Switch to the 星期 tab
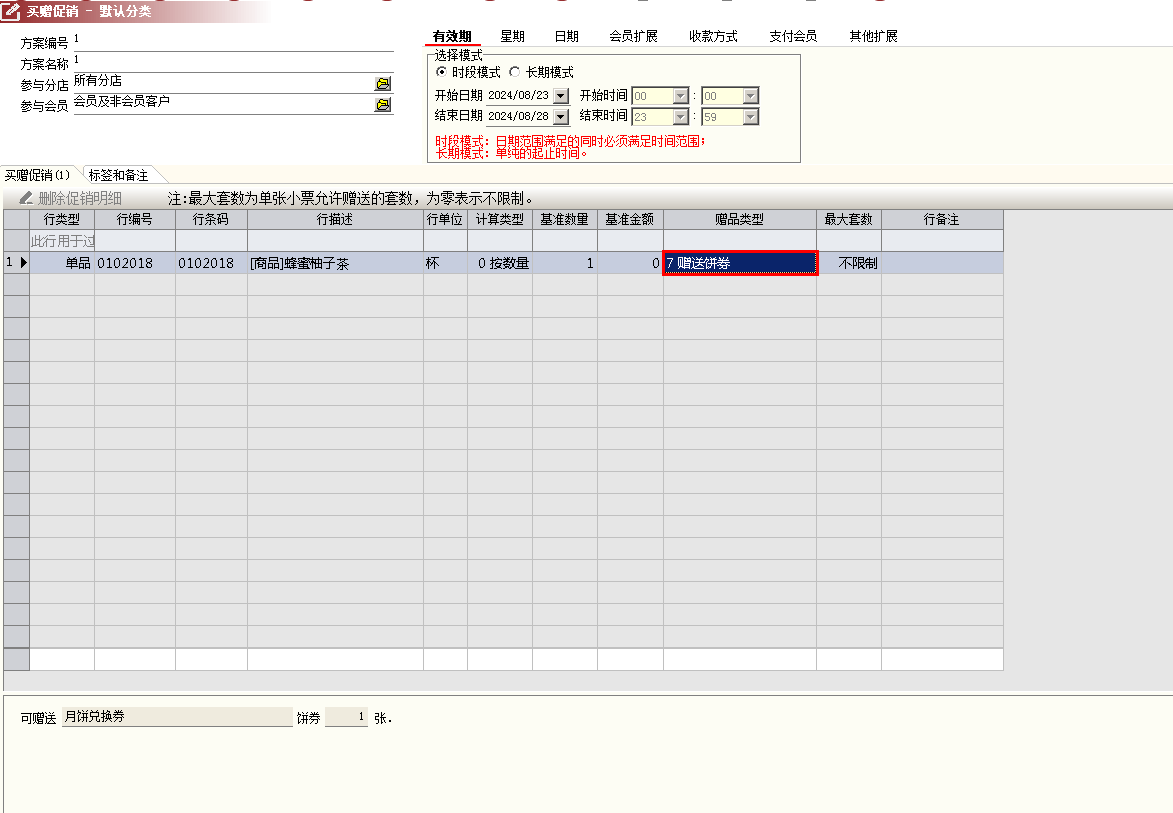This screenshot has width=1173, height=813. pyautogui.click(x=512, y=36)
